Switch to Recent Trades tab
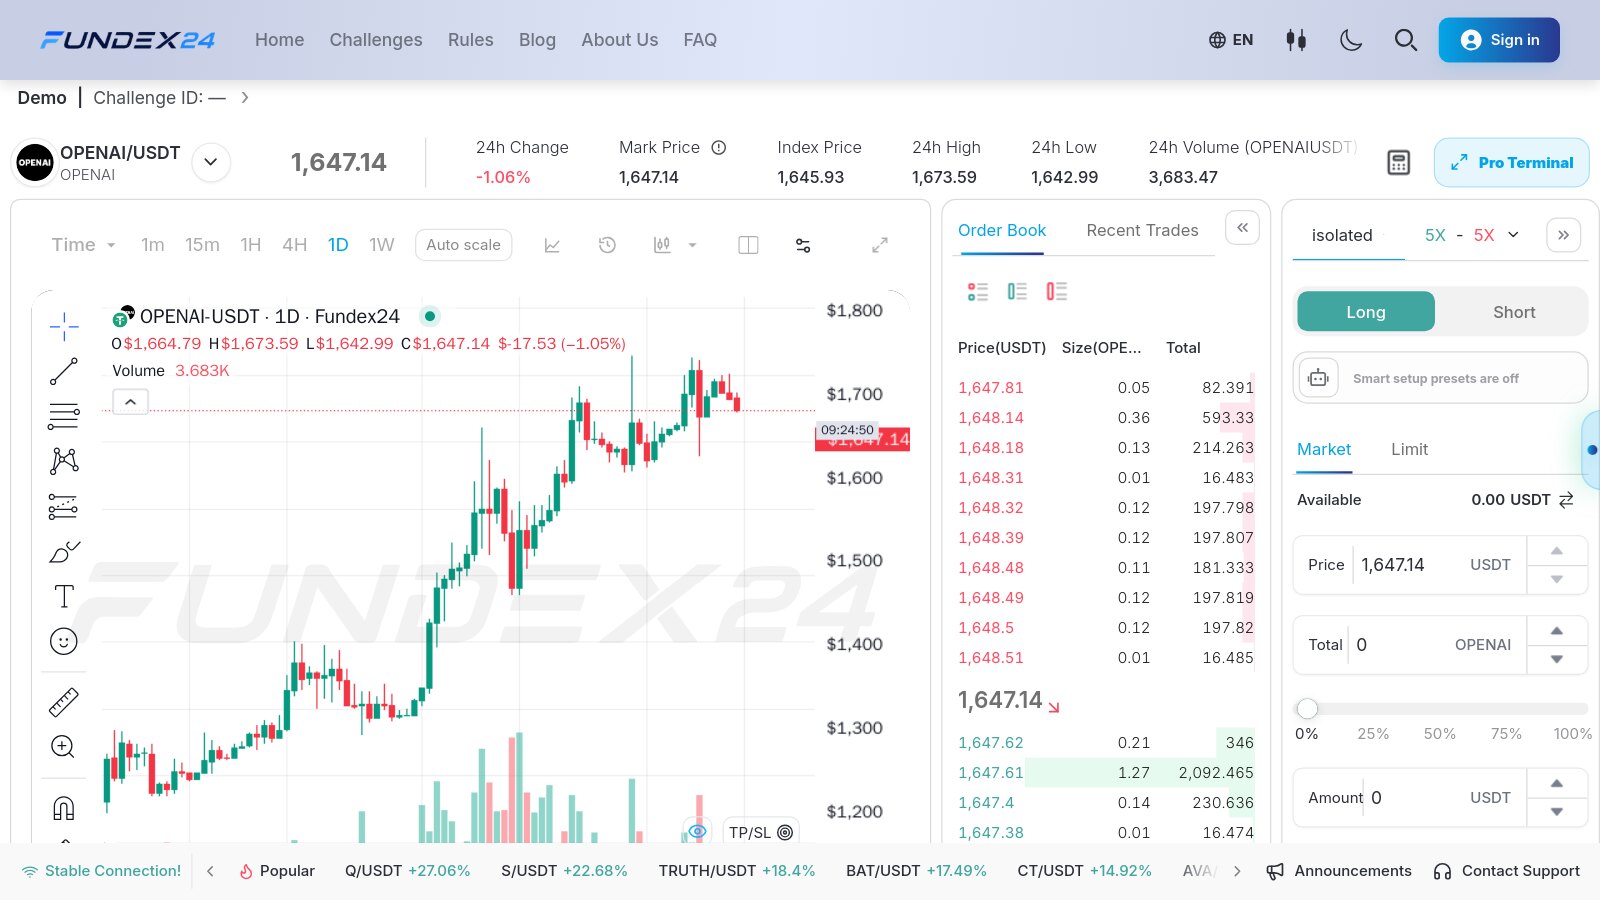 click(1142, 230)
